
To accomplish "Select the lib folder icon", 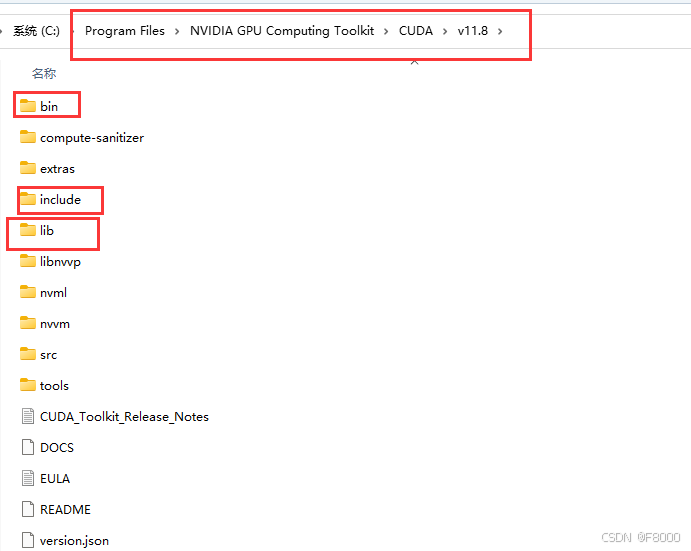I will coord(28,230).
